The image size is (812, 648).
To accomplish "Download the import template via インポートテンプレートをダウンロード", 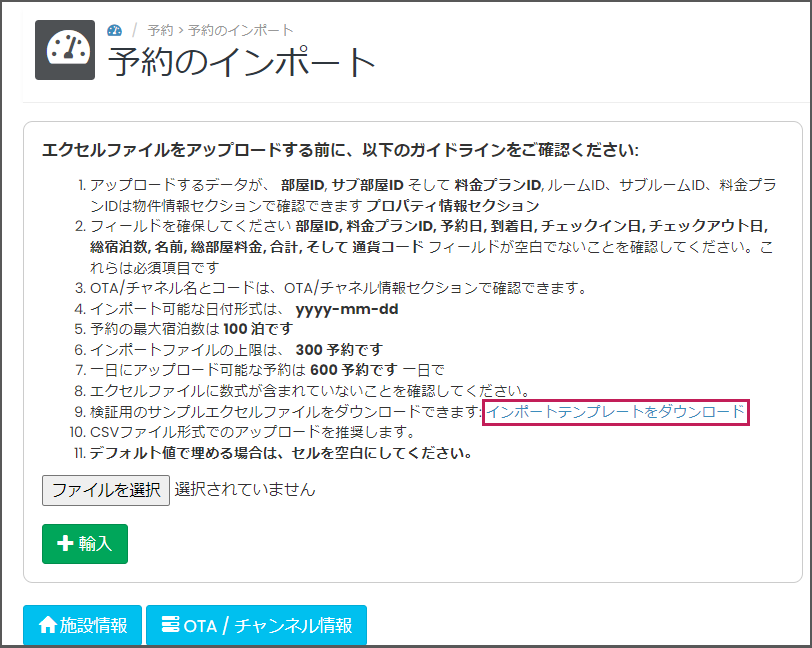I will 615,412.
